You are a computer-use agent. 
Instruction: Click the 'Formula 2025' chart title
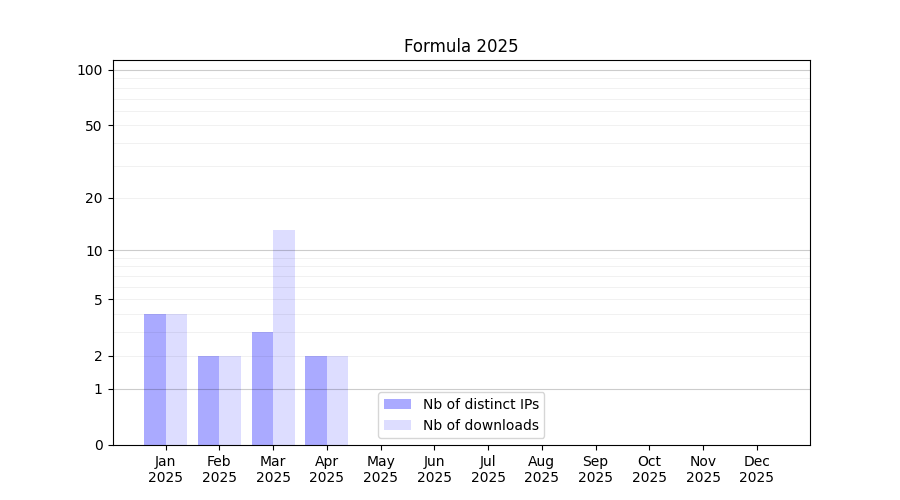click(461, 46)
